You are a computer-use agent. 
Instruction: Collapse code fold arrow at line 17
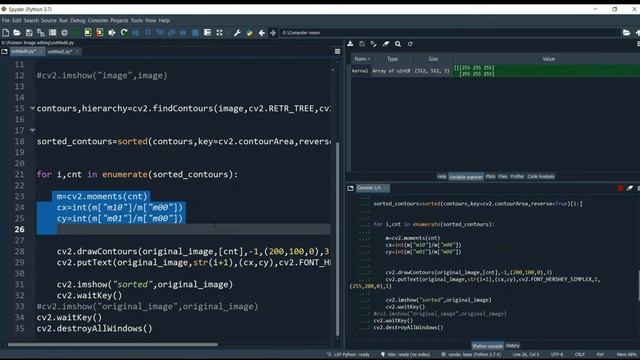click(x=32, y=130)
